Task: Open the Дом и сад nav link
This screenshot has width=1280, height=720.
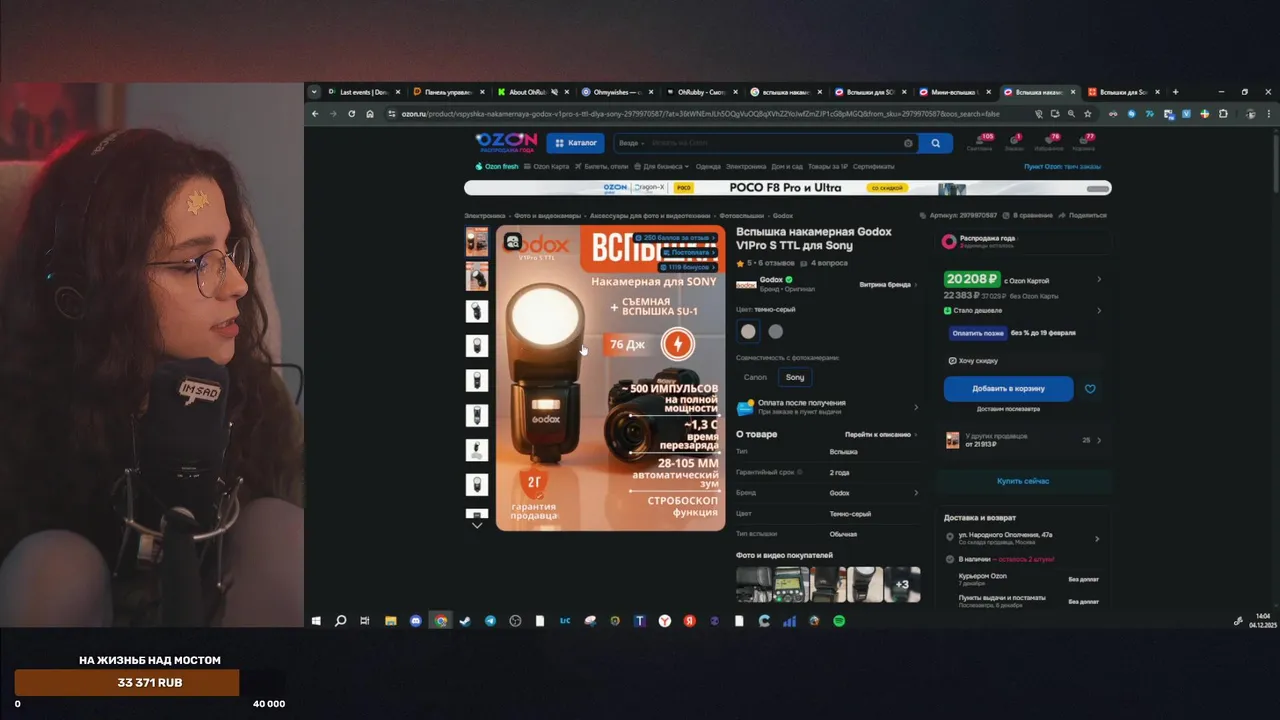Action: coord(787,166)
